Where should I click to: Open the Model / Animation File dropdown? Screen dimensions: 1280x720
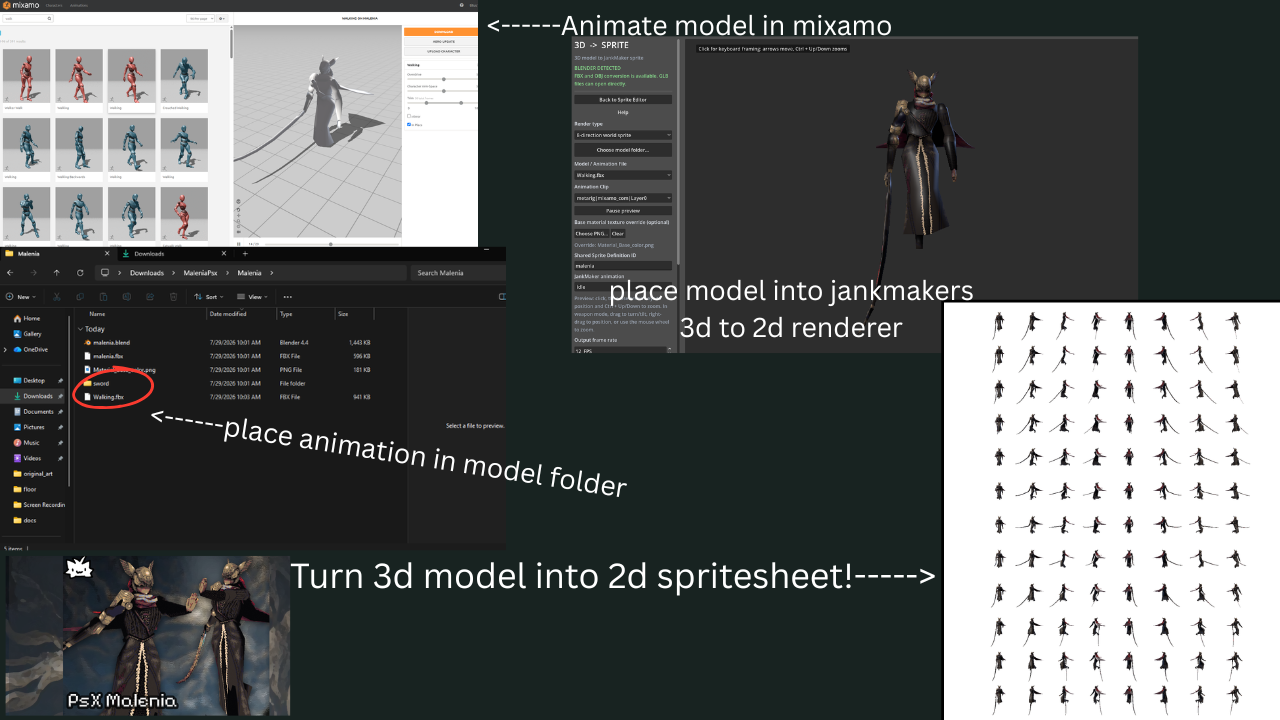click(x=623, y=175)
